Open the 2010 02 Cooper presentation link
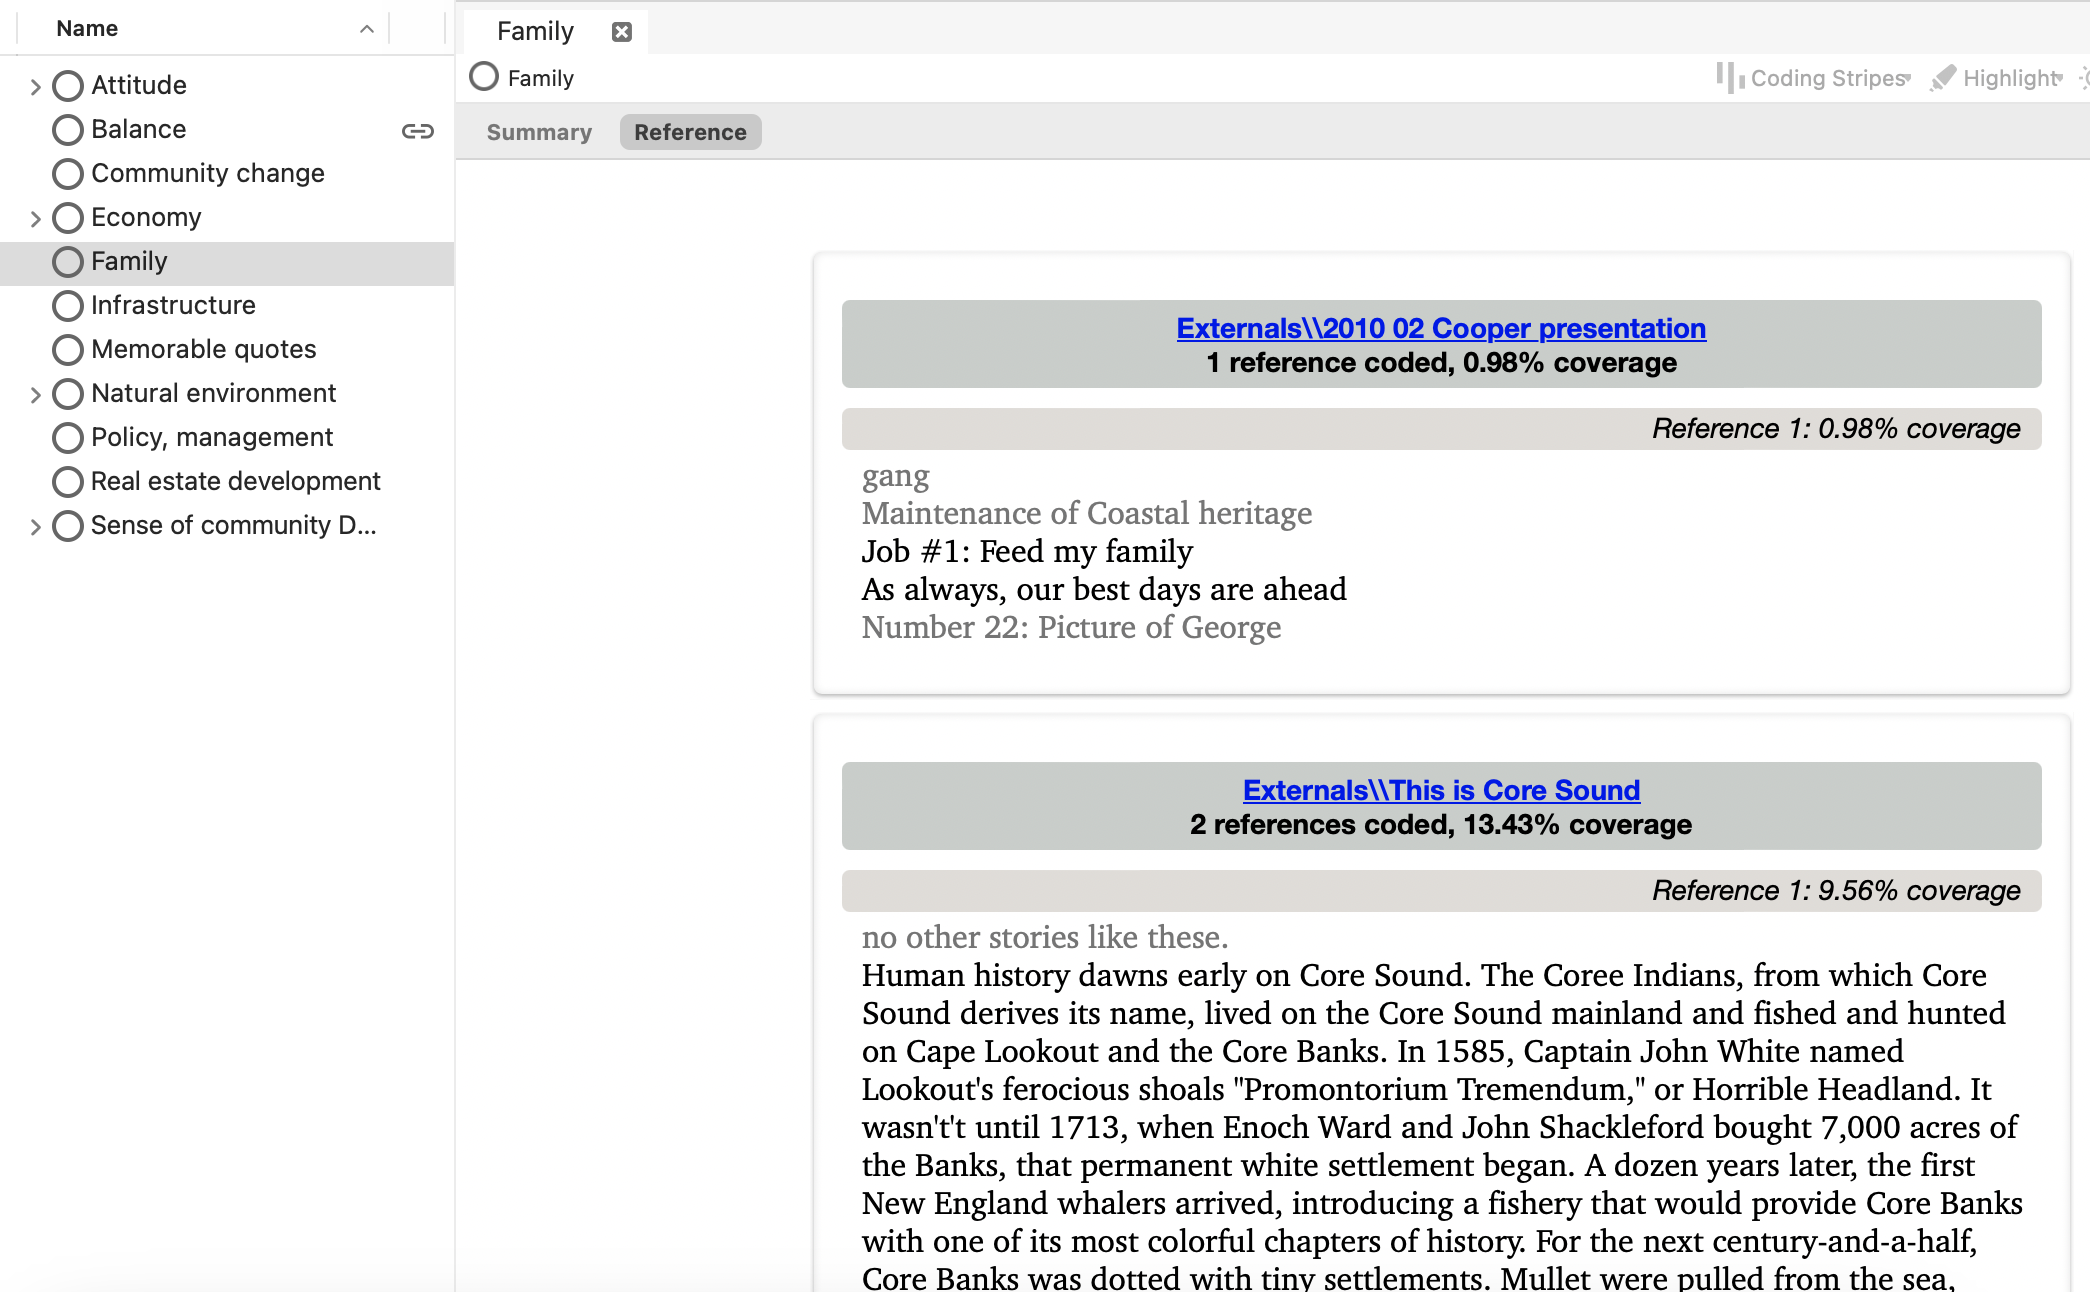The image size is (2090, 1292). [1441, 328]
